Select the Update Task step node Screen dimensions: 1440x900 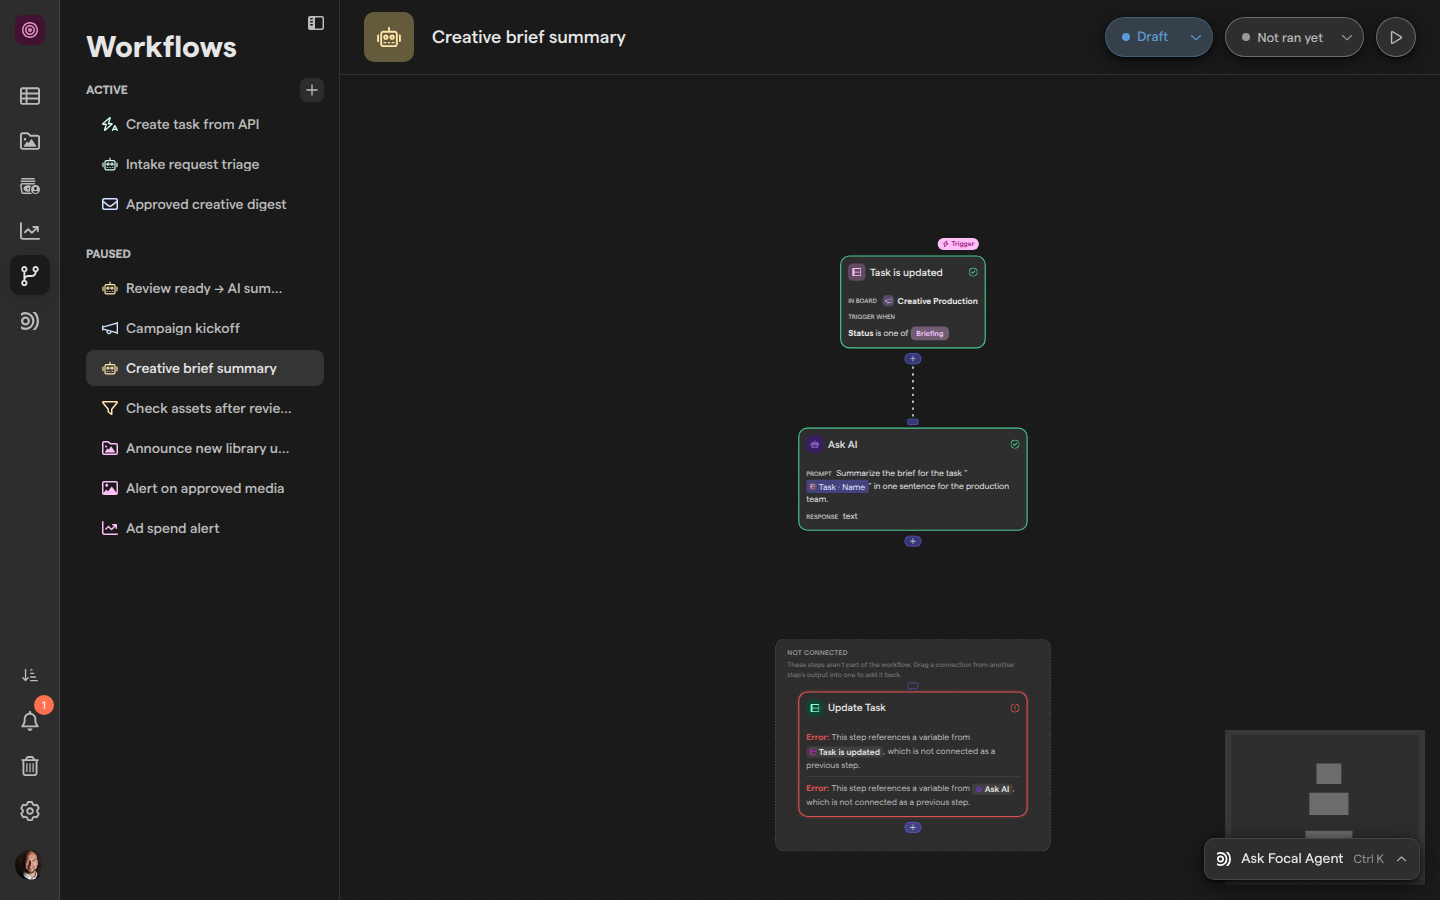(x=913, y=754)
